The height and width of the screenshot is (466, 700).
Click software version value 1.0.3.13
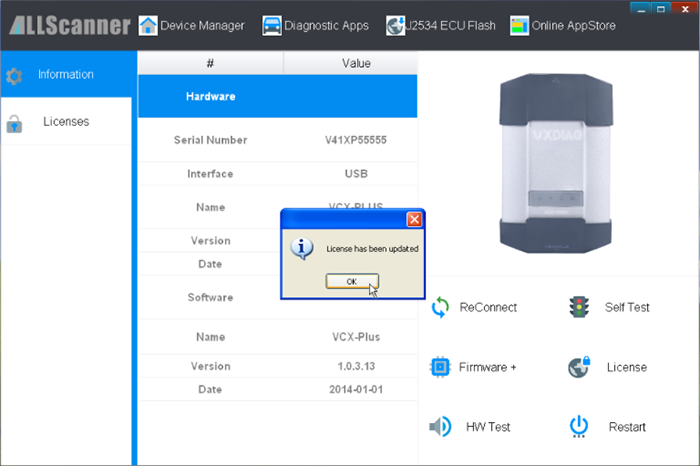coord(356,366)
